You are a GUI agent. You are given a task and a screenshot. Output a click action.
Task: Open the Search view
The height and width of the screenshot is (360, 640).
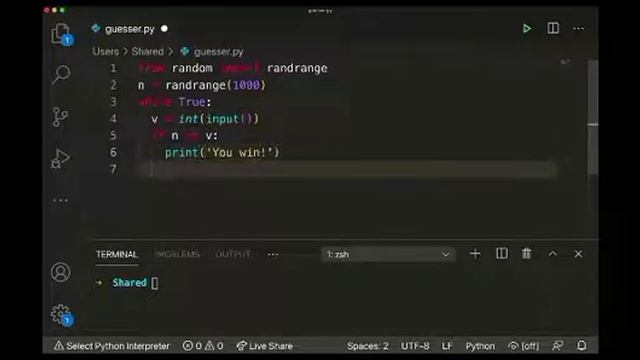tap(61, 75)
